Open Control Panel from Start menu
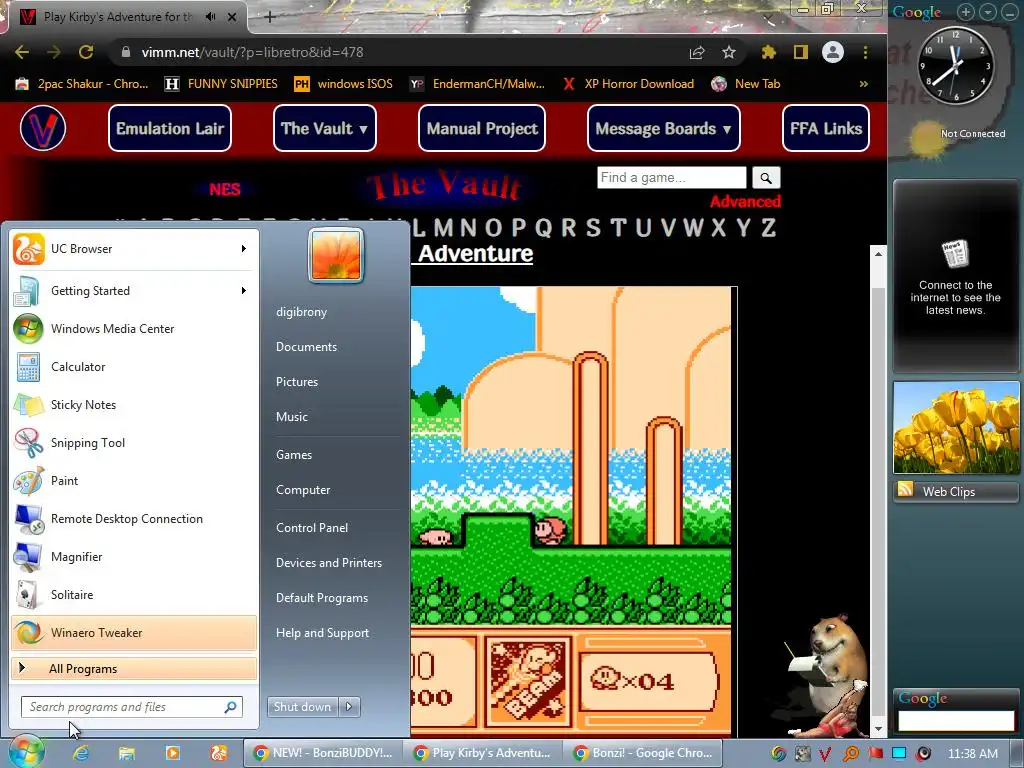1024x768 pixels. coord(312,528)
